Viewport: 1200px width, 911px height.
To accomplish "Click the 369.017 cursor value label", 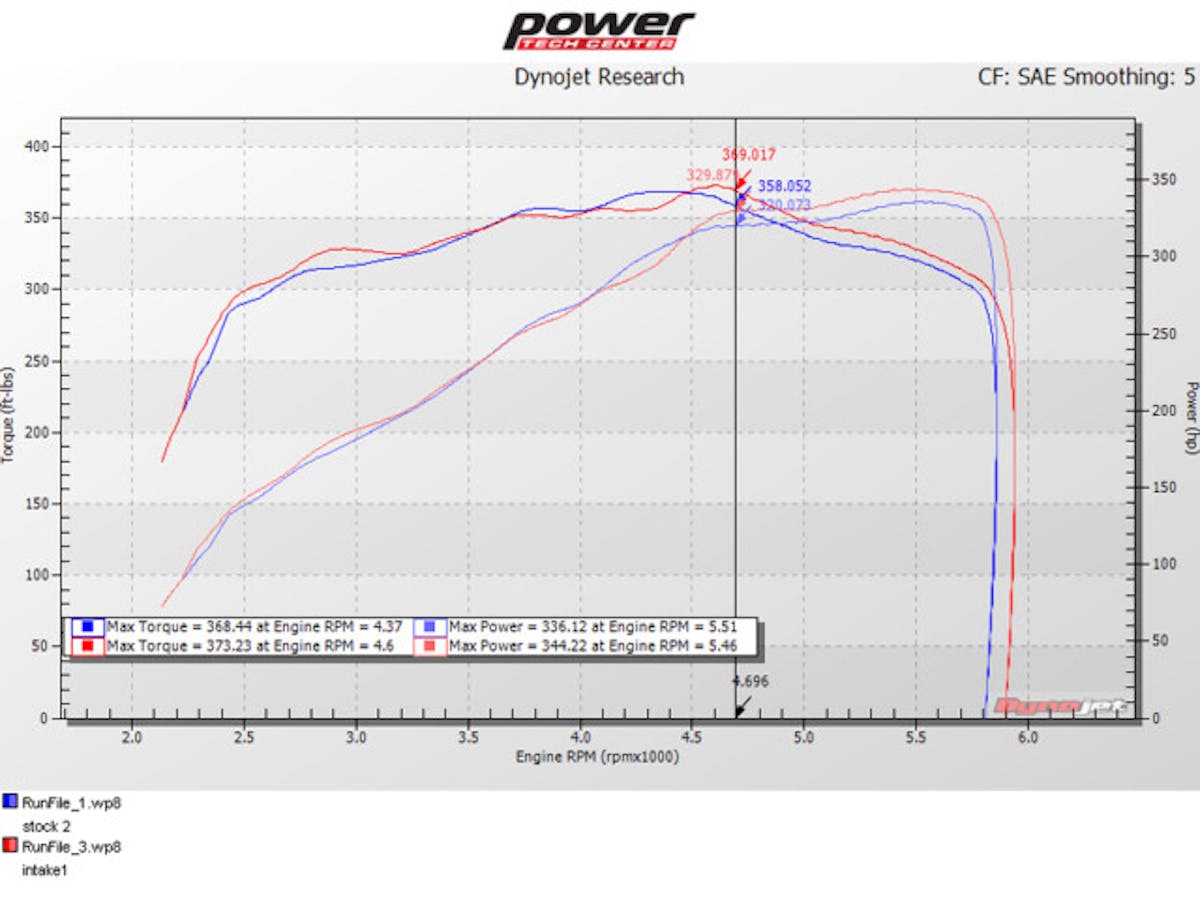I will tap(746, 155).
